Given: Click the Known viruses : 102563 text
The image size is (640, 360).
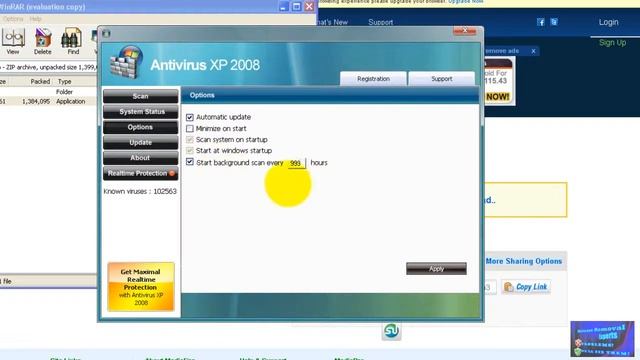Looking at the screenshot, I should [x=140, y=191].
